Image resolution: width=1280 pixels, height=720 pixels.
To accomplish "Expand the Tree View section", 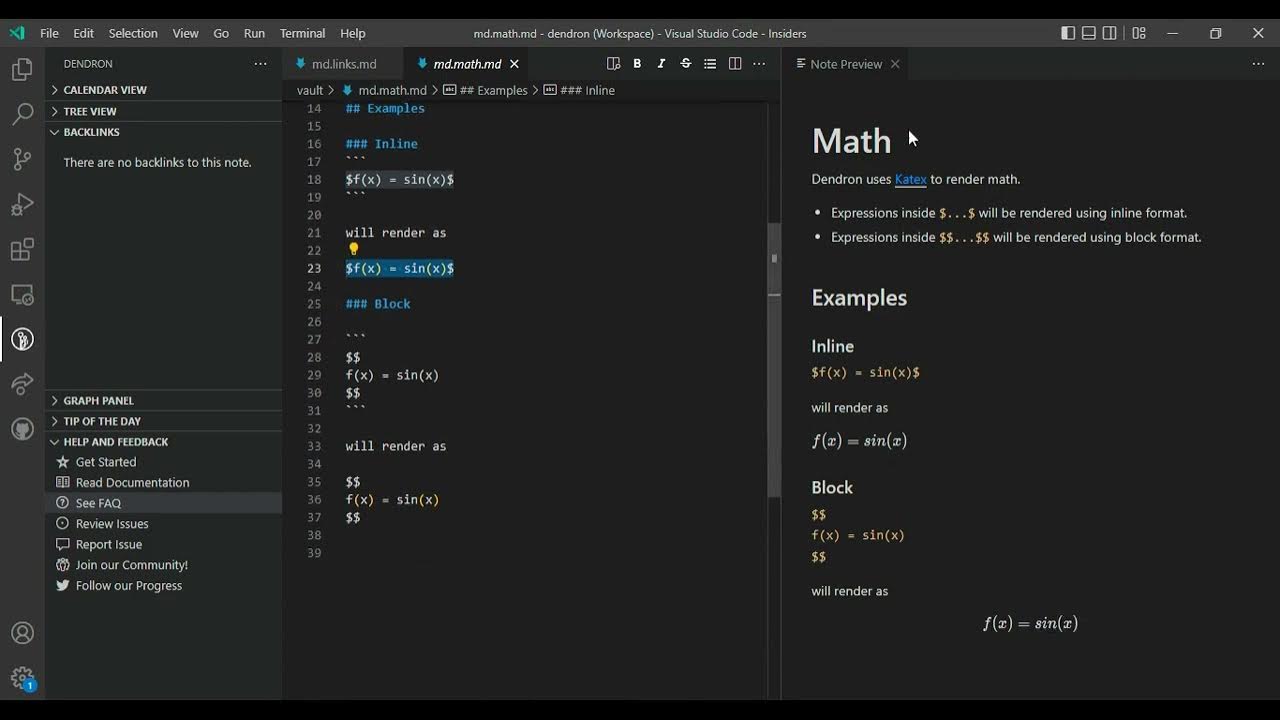I will [x=164, y=111].
